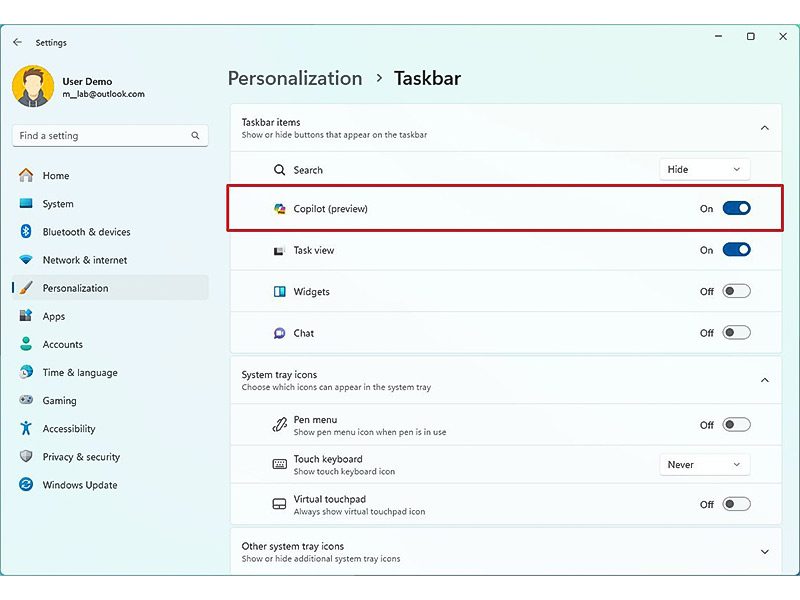This screenshot has height=600, width=800.
Task: Click the back arrow in Settings
Action: [17, 42]
